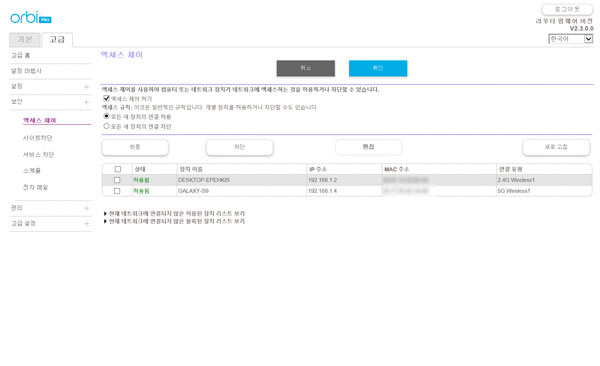Click the 로그아웃 logout button
The image size is (600, 366).
[x=567, y=9]
